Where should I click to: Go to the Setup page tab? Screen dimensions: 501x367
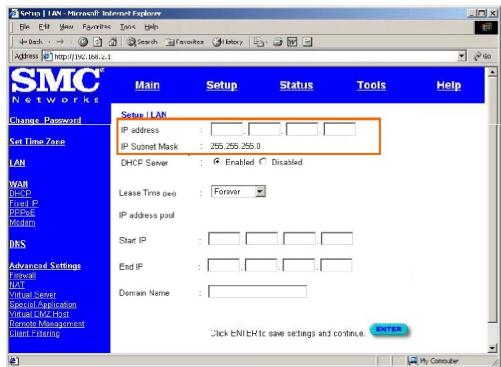pyautogui.click(x=222, y=85)
